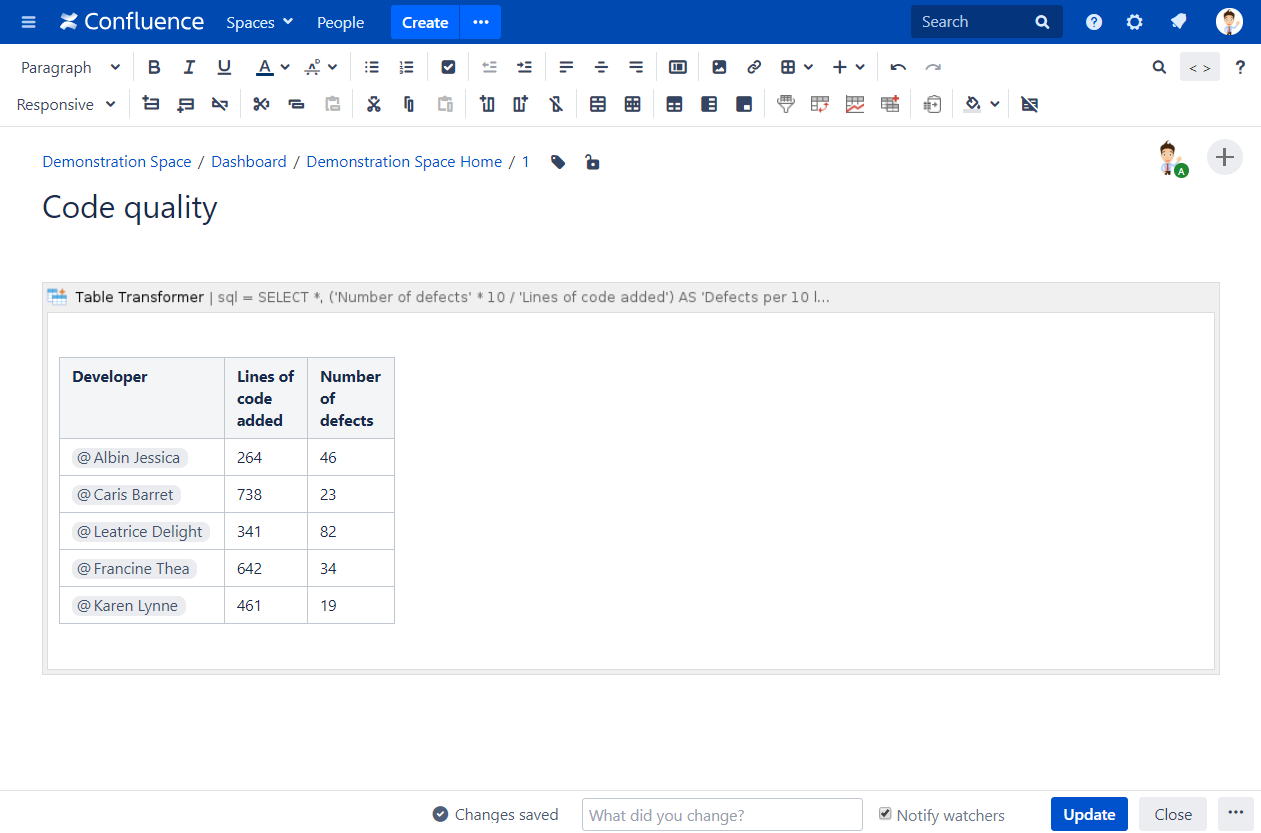The height and width of the screenshot is (833, 1261).
Task: Undo the last change
Action: coord(897,66)
